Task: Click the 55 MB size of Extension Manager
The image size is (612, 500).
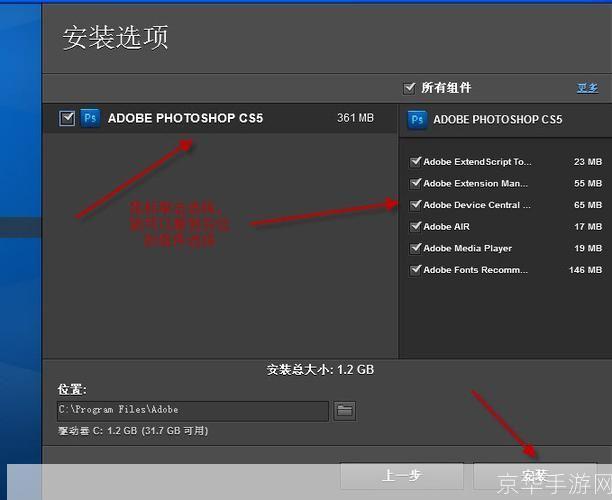Action: [x=588, y=183]
